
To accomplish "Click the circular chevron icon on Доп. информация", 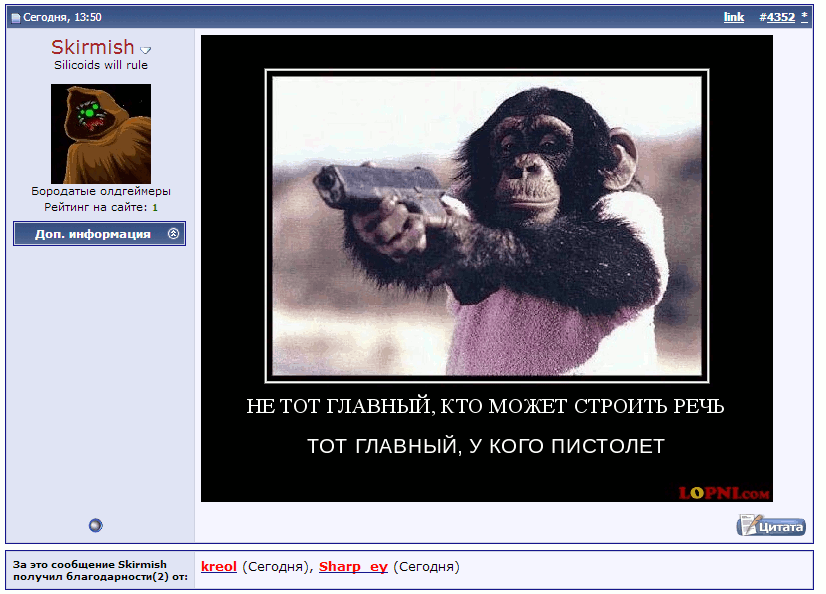I will (x=174, y=233).
